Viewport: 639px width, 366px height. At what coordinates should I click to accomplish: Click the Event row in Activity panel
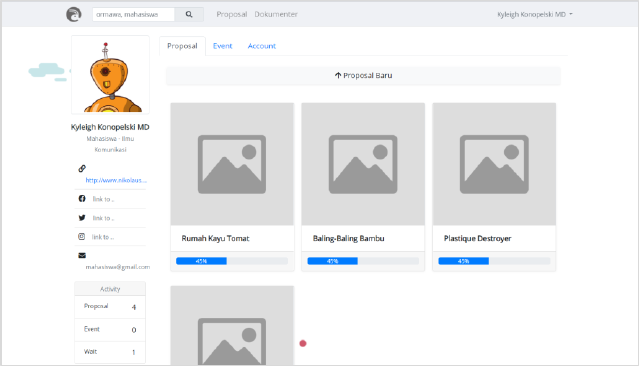click(x=110, y=329)
